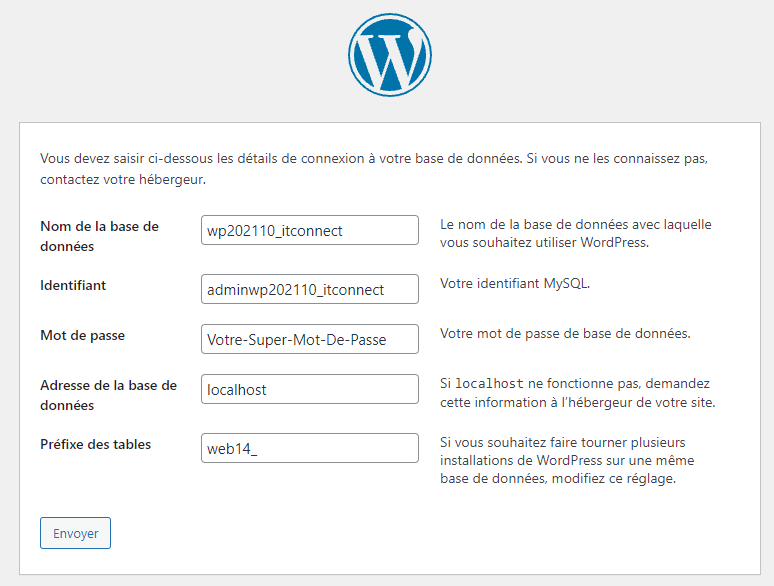Click the 'Identifiant' label
The width and height of the screenshot is (774, 586).
[73, 285]
